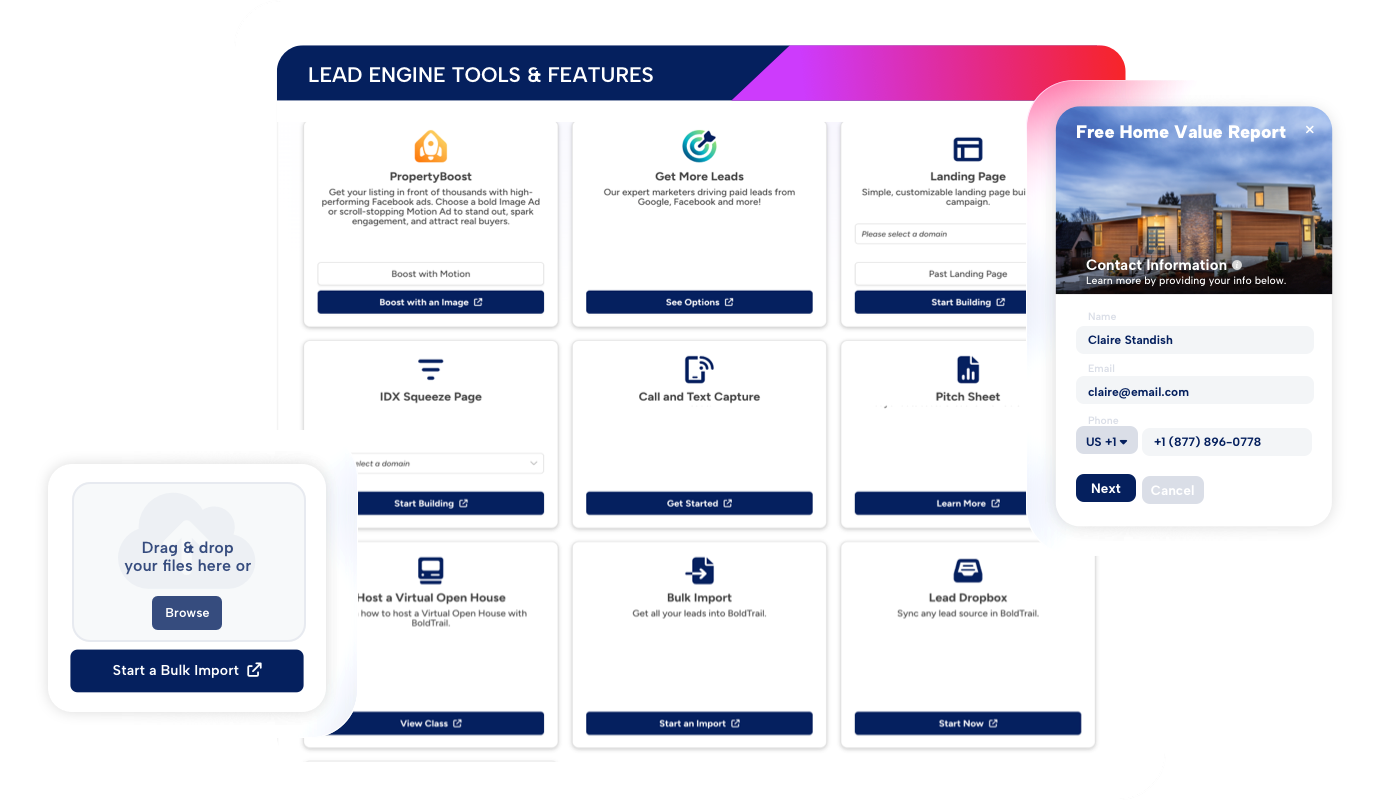Click the Start a Bulk Import button
Image resolution: width=1380 pixels, height=800 pixels.
pyautogui.click(x=187, y=670)
